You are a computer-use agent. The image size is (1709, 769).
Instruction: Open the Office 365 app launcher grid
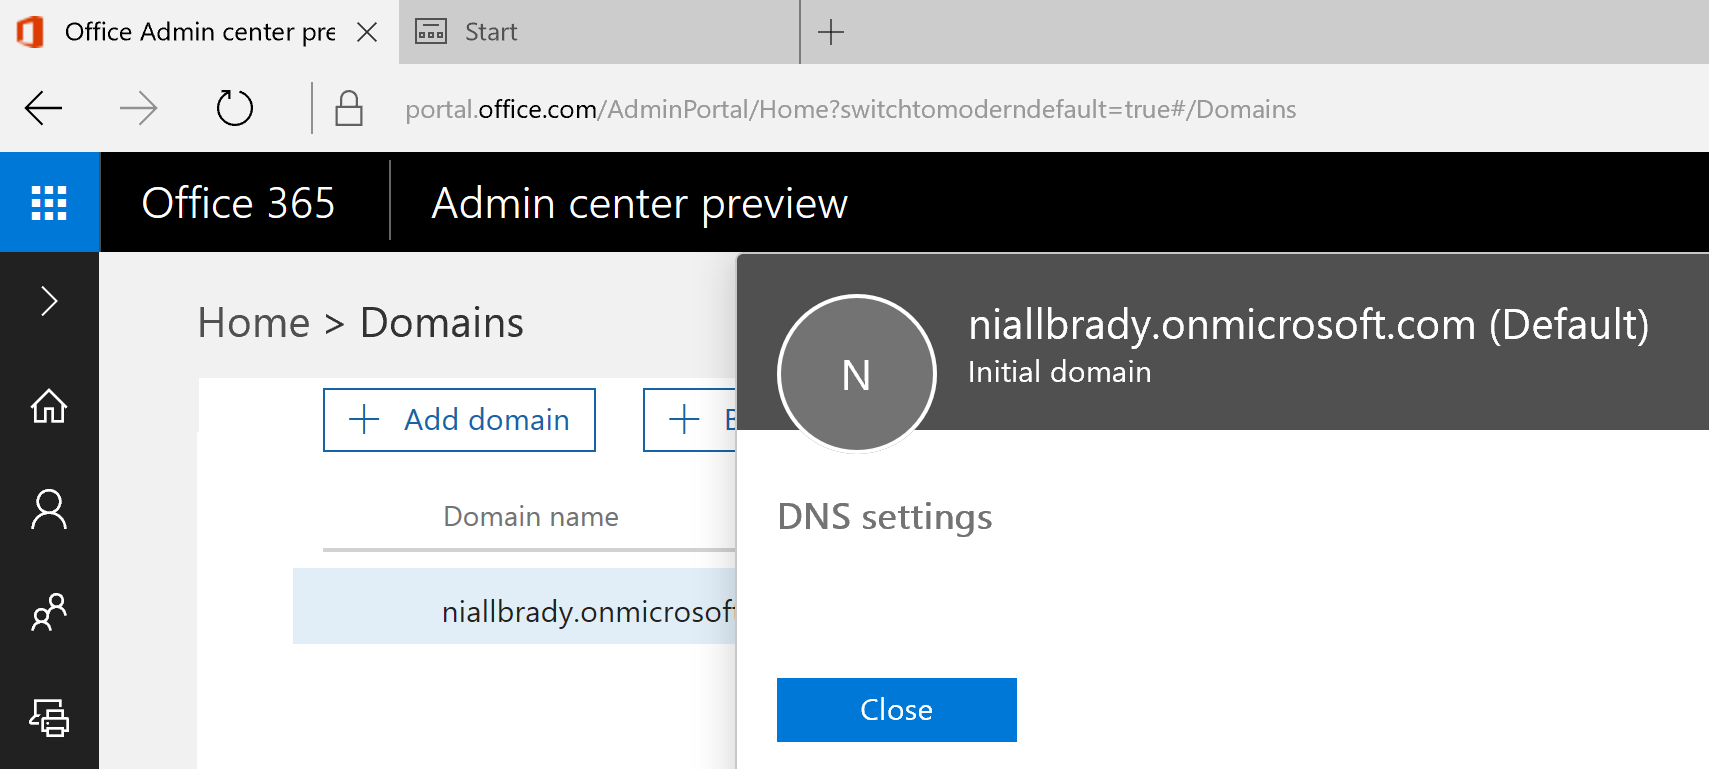pos(49,202)
